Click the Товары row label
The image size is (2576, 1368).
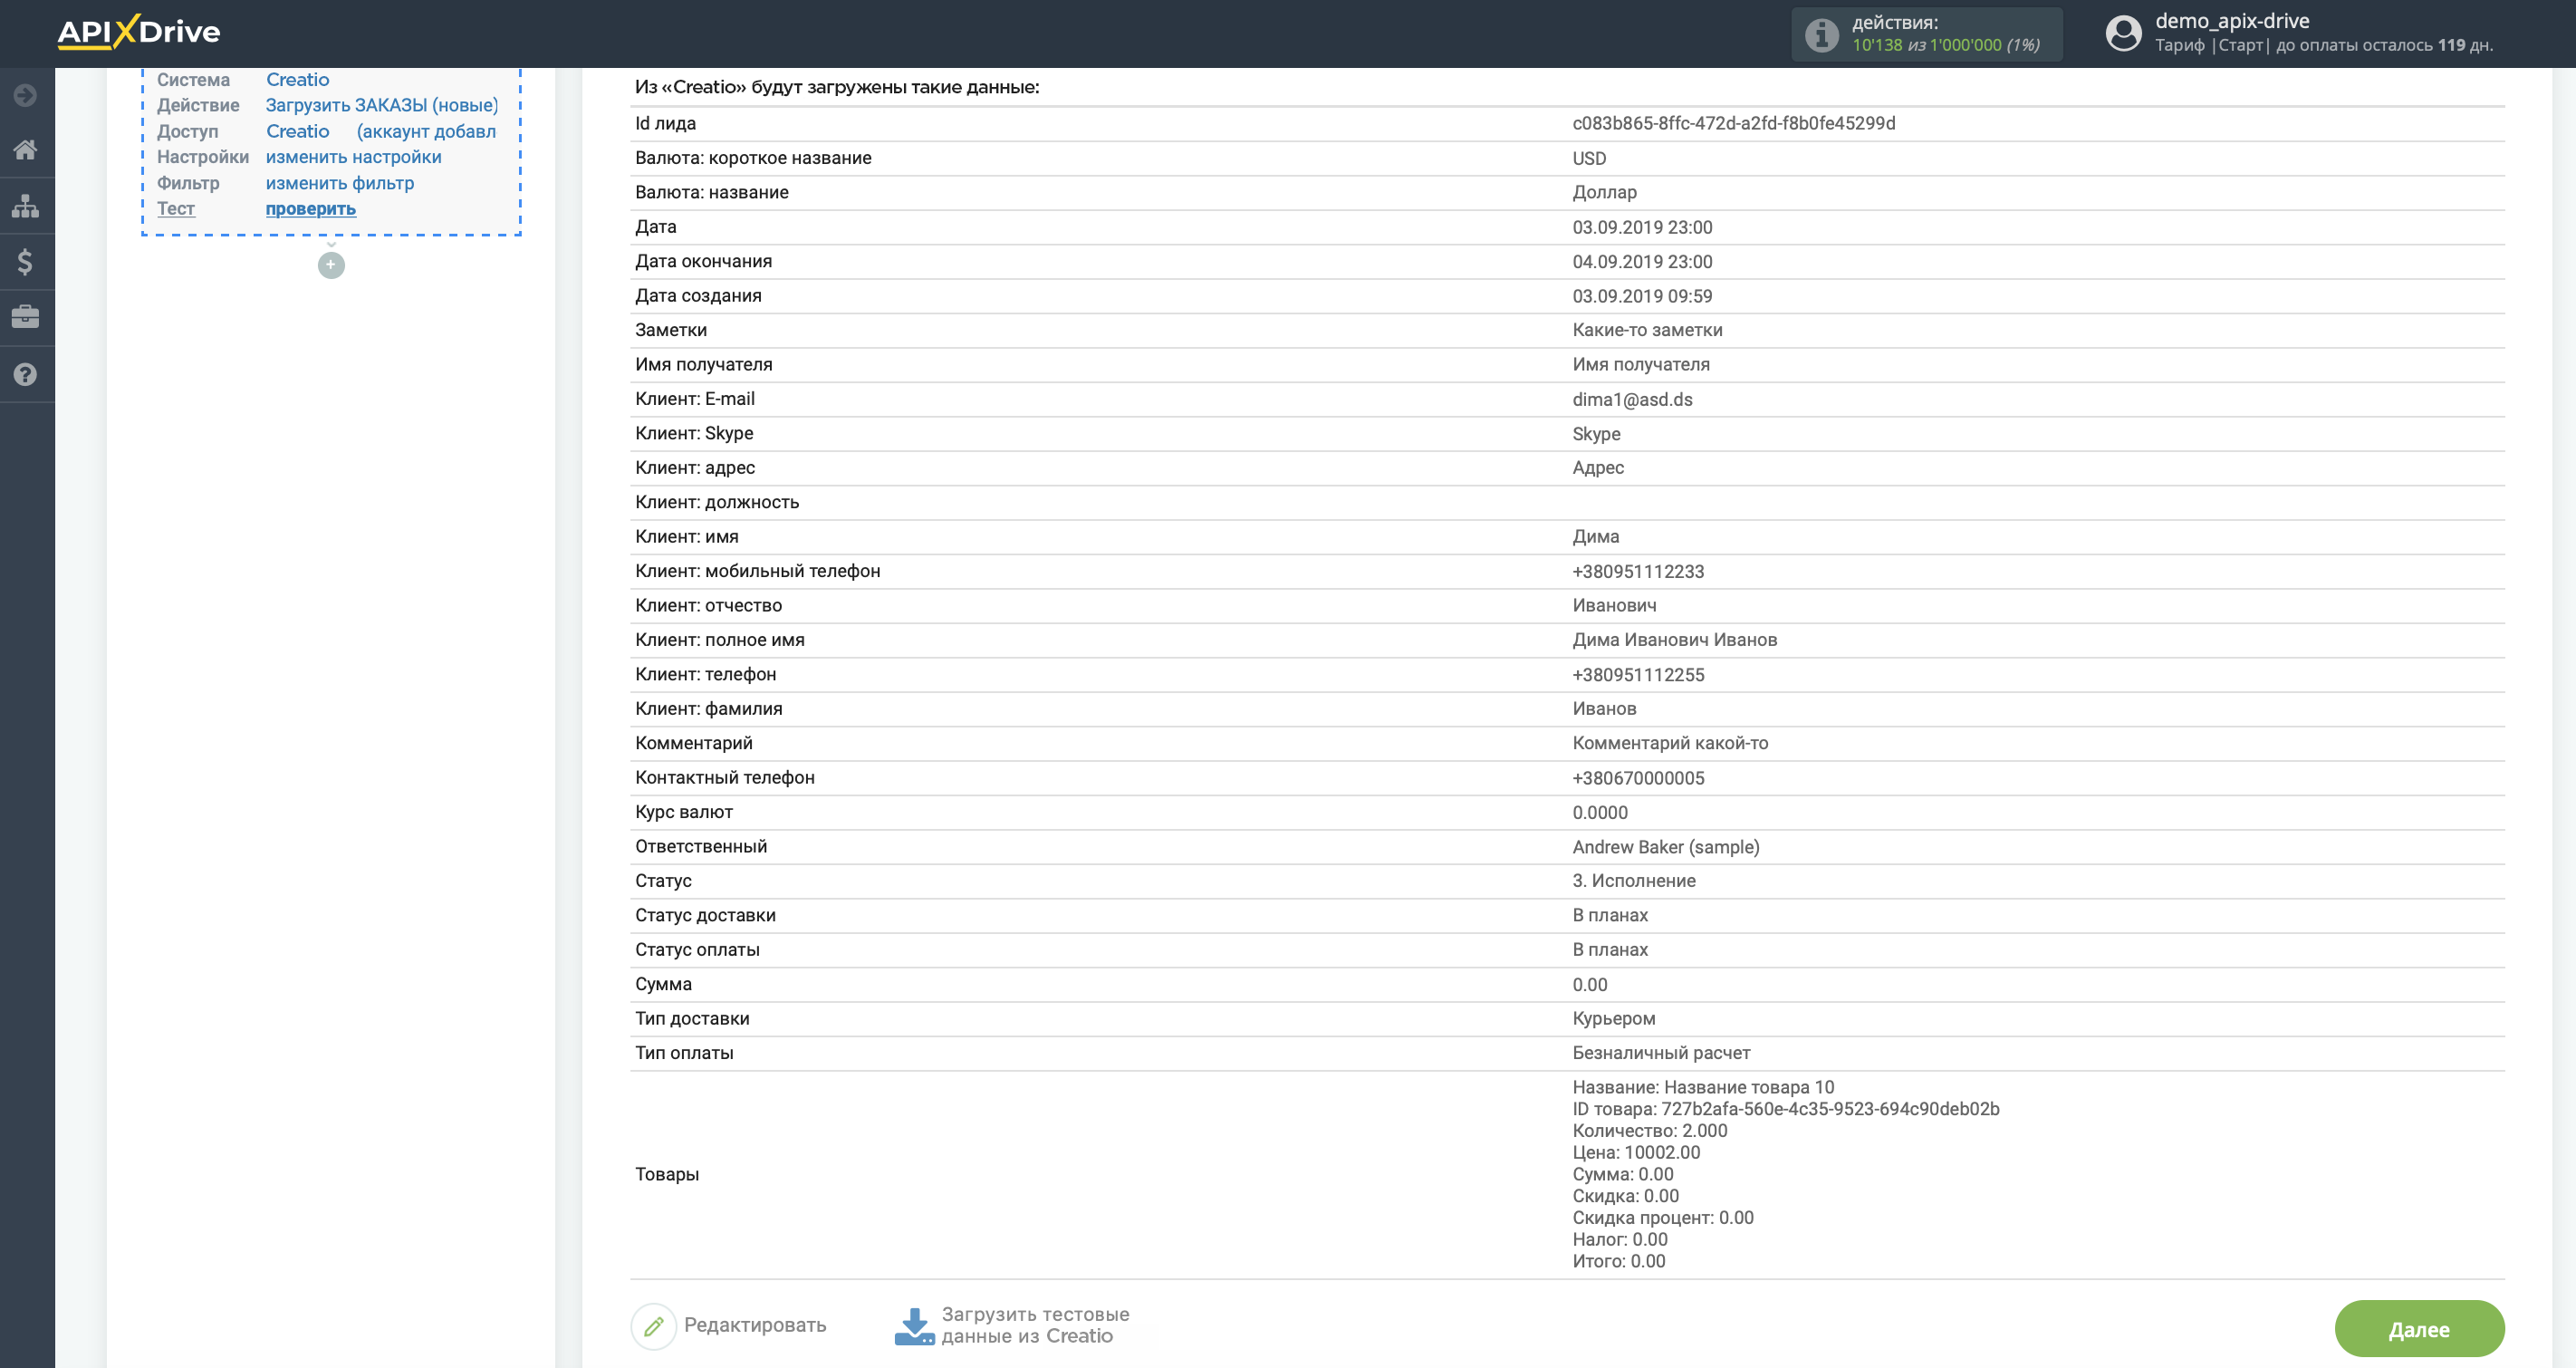pyautogui.click(x=667, y=1174)
